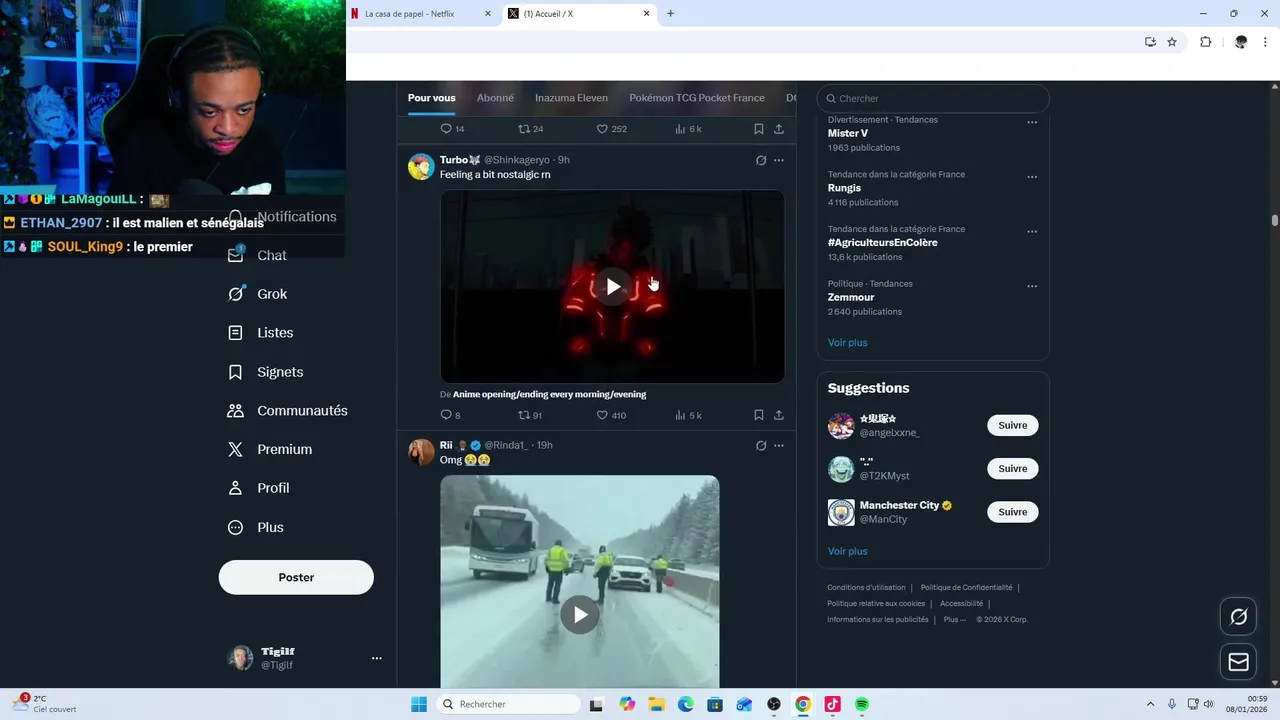
Task: View stats of Turbo's post 5 k
Action: pyautogui.click(x=688, y=415)
